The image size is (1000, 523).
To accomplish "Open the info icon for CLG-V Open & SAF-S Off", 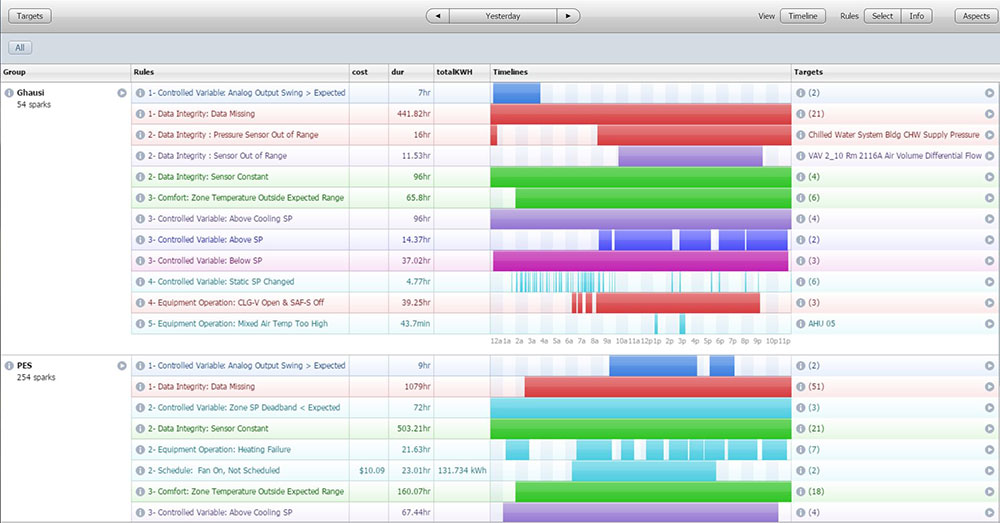I will (x=140, y=302).
